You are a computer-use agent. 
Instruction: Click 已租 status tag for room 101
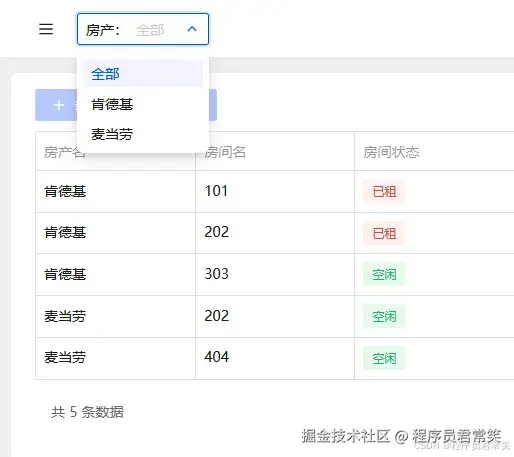384,192
